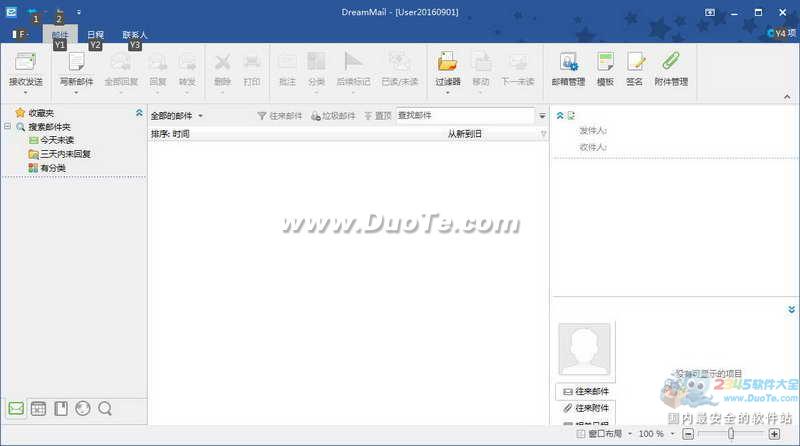Screen dimensions: 800x446
Task: Switch to the 邮件 ribbon tab
Action: click(60, 35)
